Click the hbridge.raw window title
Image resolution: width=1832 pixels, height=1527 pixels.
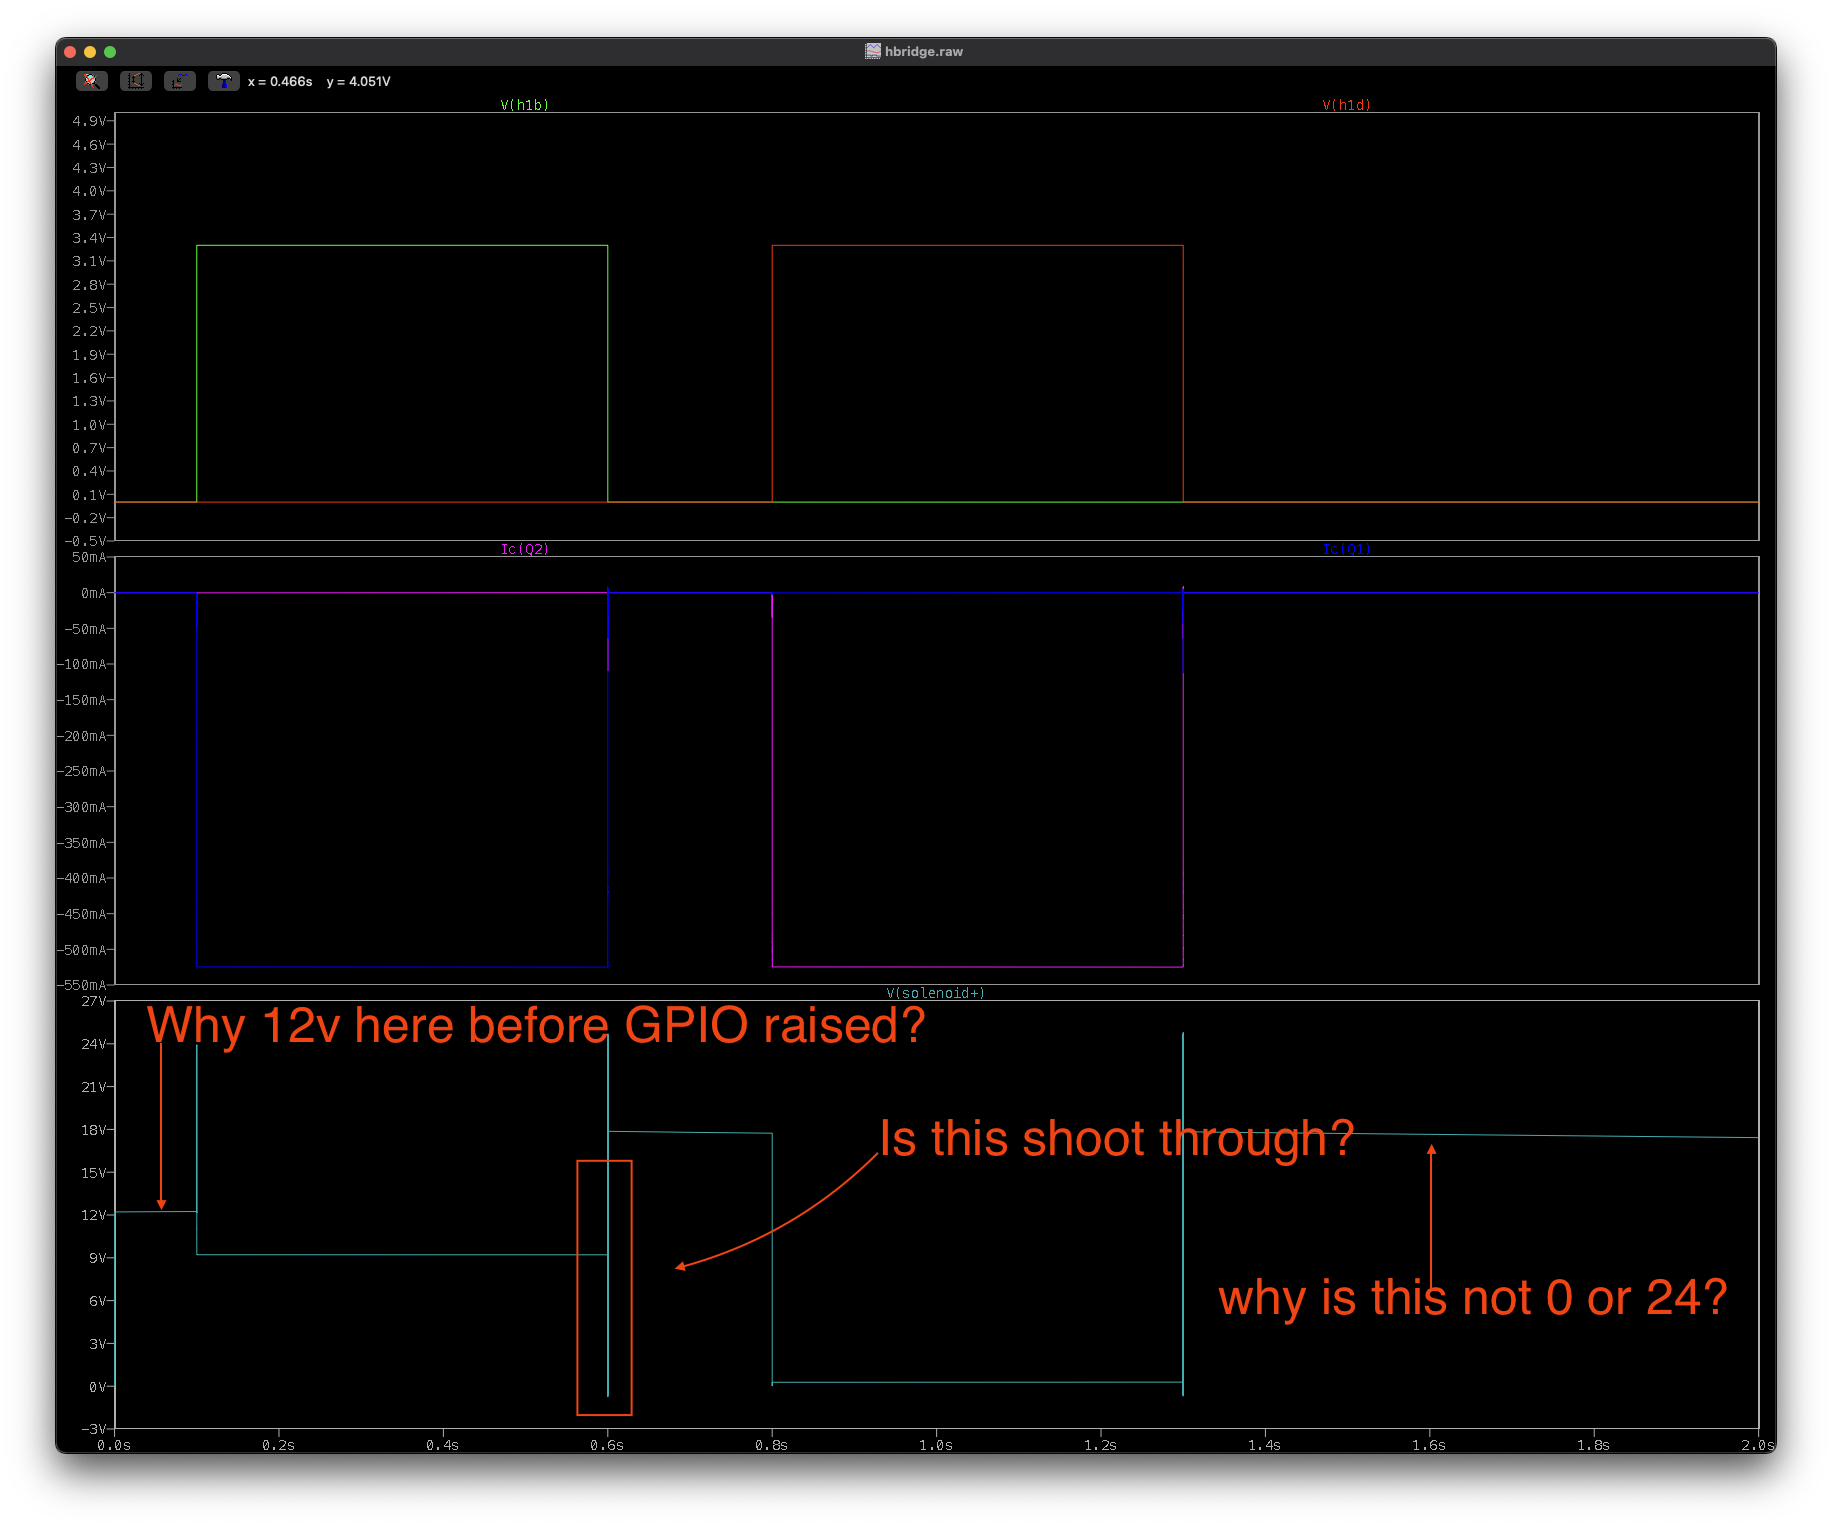point(924,51)
